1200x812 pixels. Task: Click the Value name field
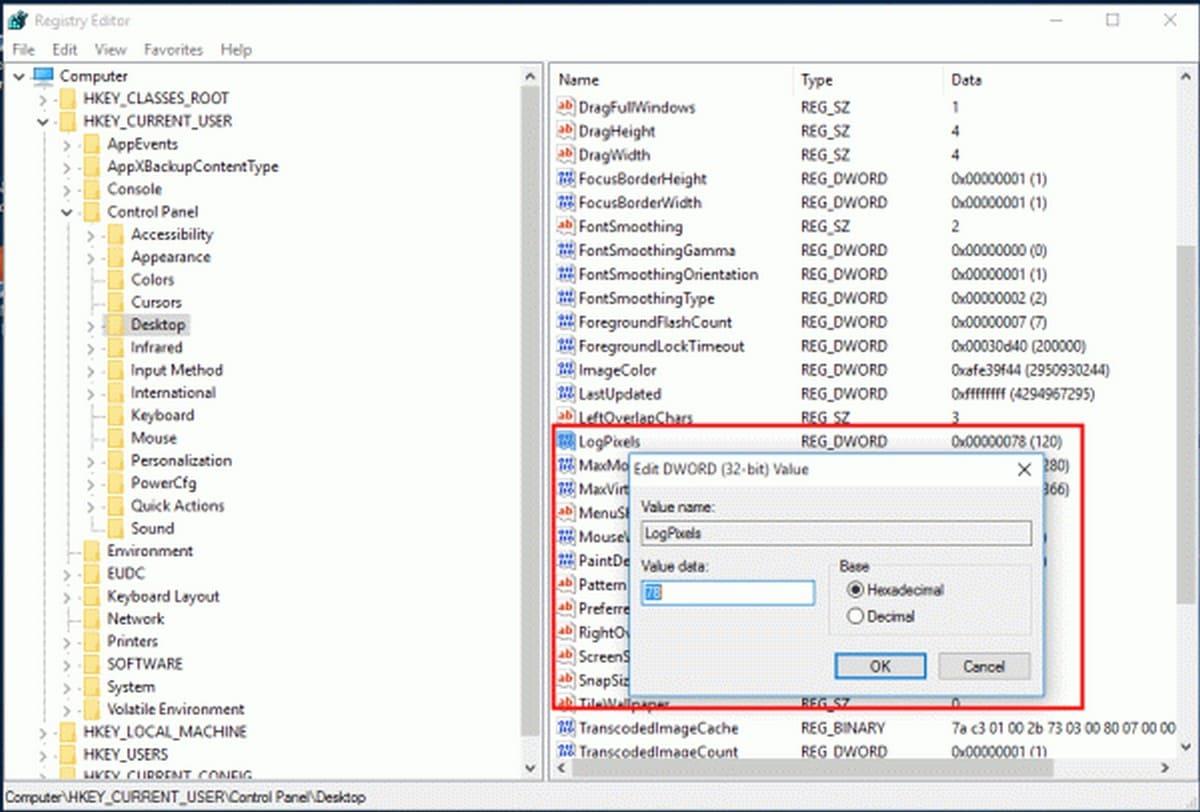coord(836,533)
